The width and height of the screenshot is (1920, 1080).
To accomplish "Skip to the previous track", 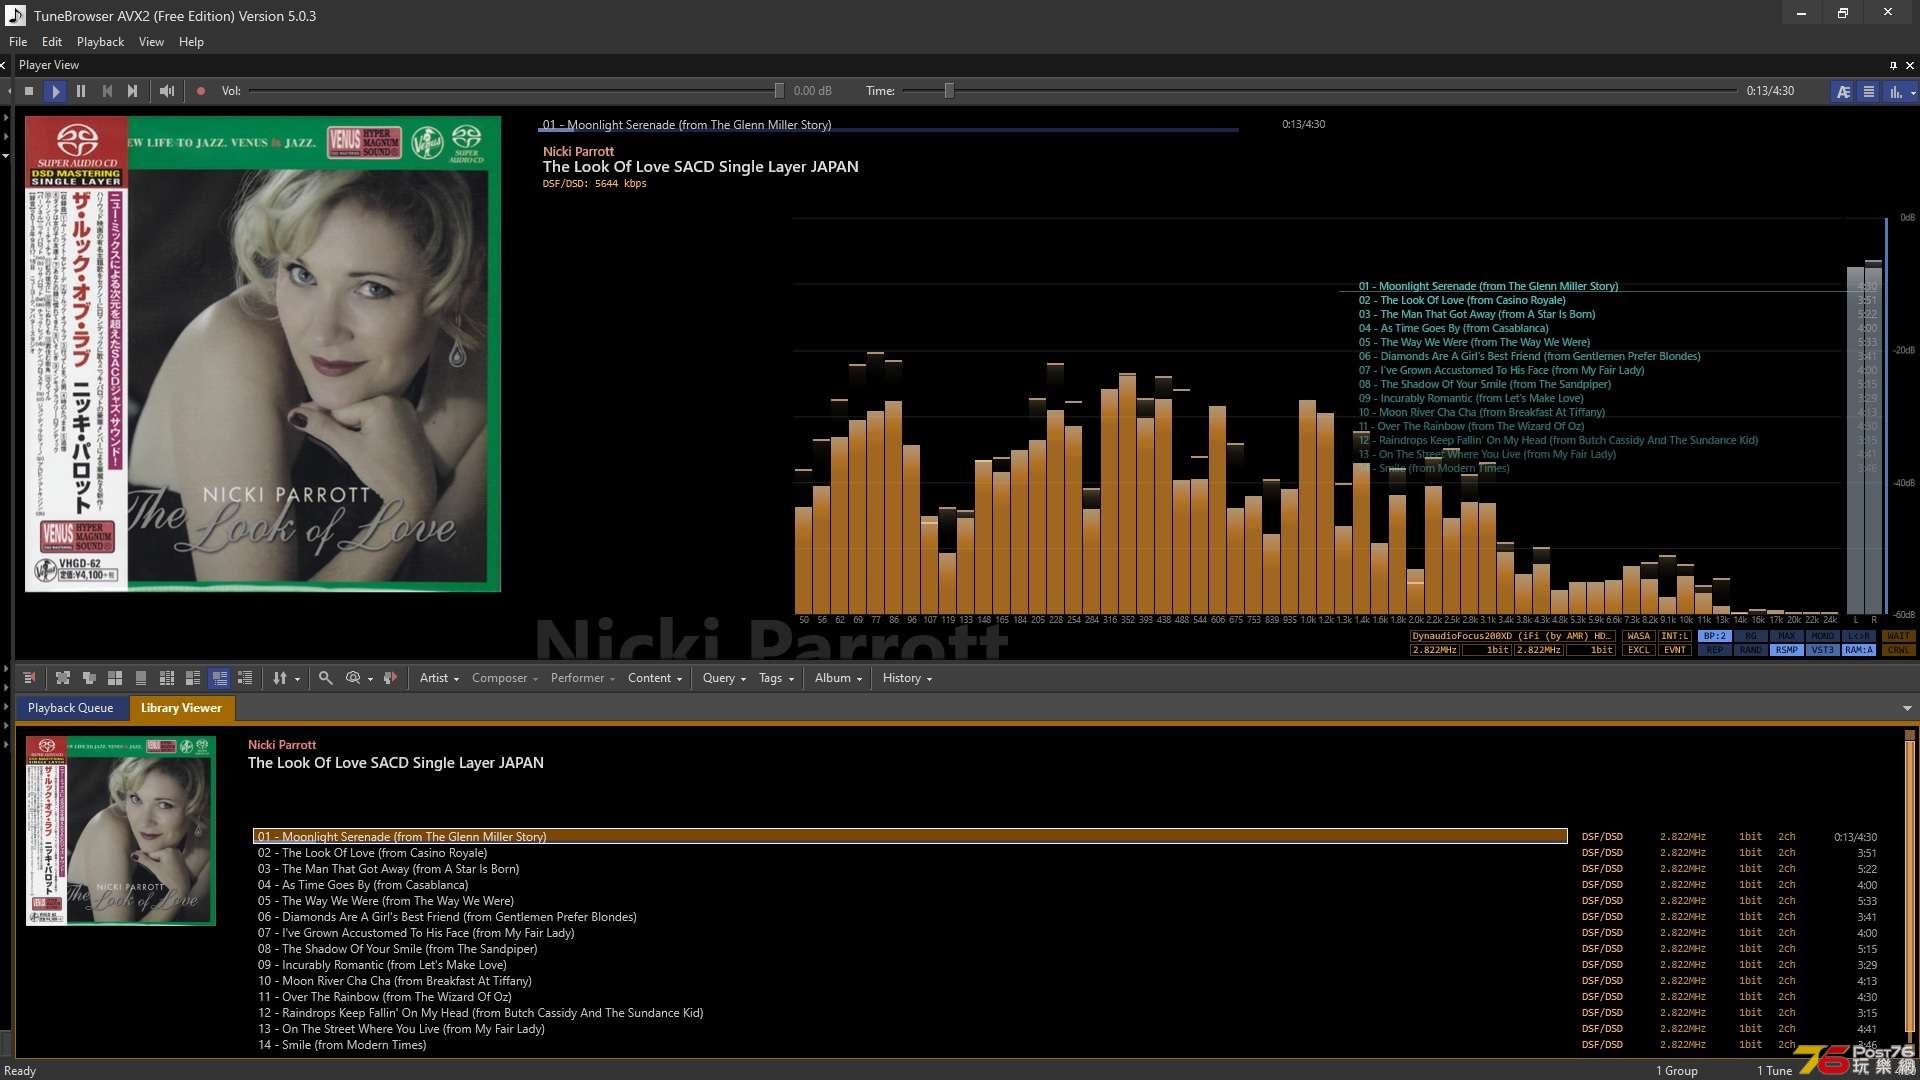I will pyautogui.click(x=107, y=91).
